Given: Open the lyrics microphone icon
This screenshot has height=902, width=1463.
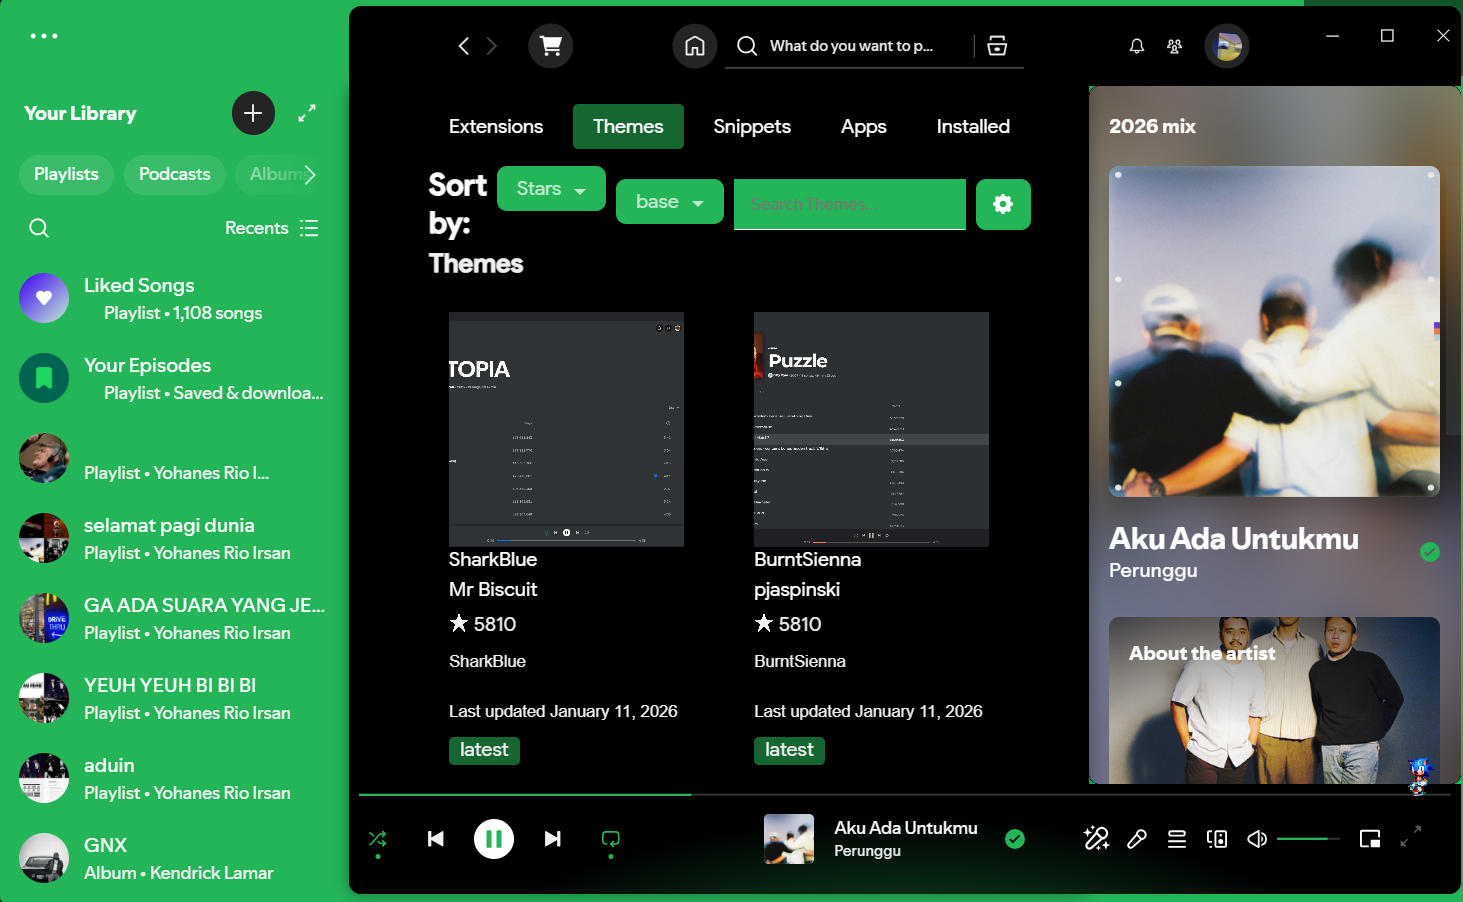Looking at the screenshot, I should [1137, 839].
